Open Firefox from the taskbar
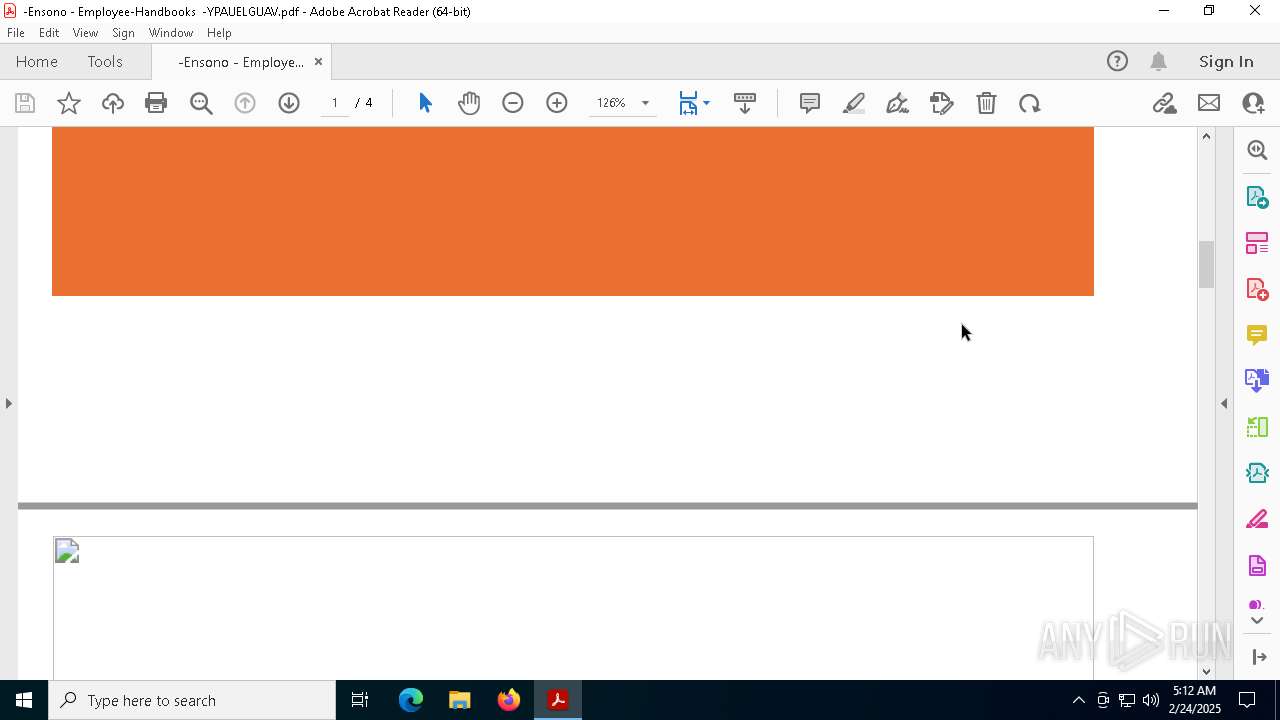The image size is (1280, 720). pyautogui.click(x=509, y=700)
